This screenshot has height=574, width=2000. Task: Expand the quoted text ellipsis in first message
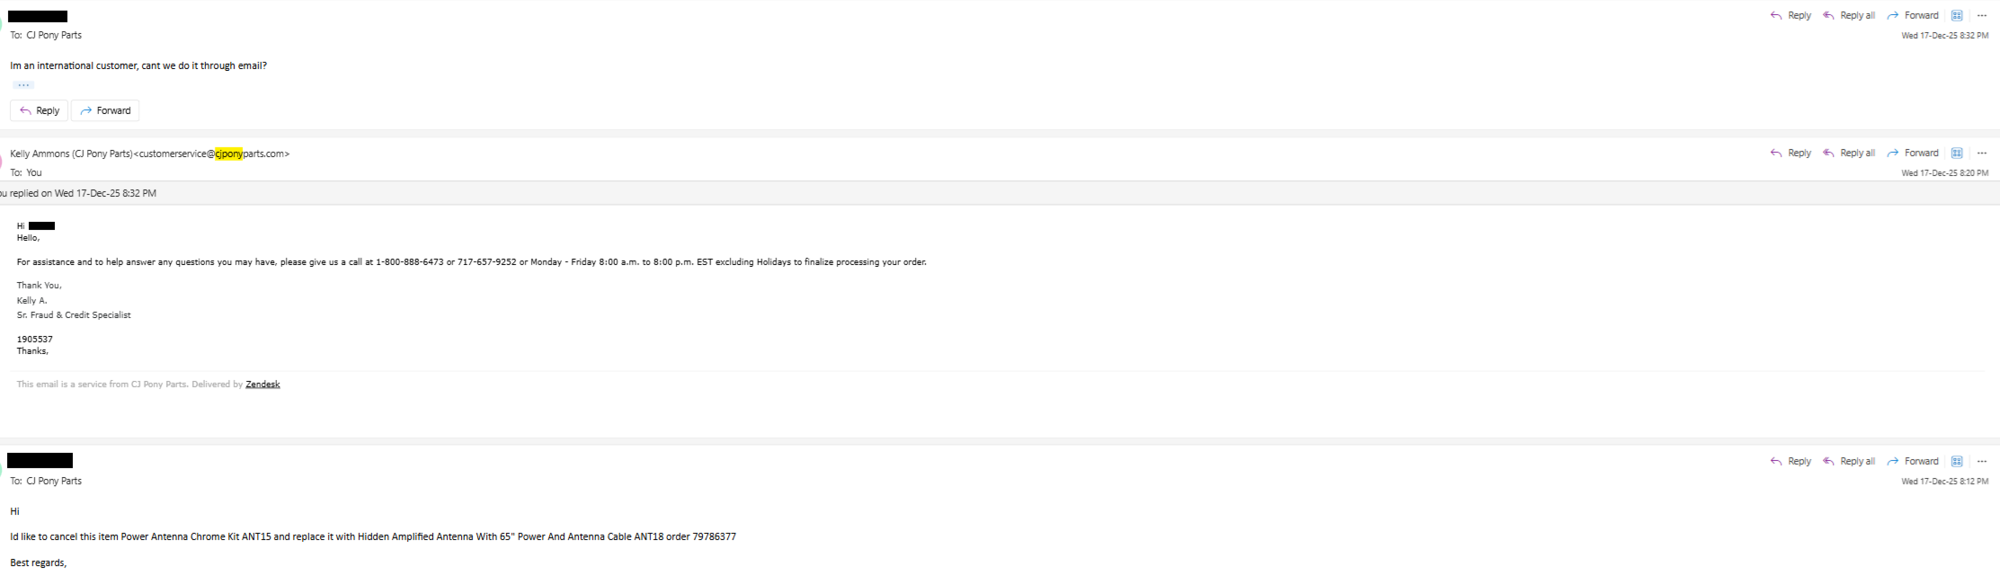click(x=23, y=85)
